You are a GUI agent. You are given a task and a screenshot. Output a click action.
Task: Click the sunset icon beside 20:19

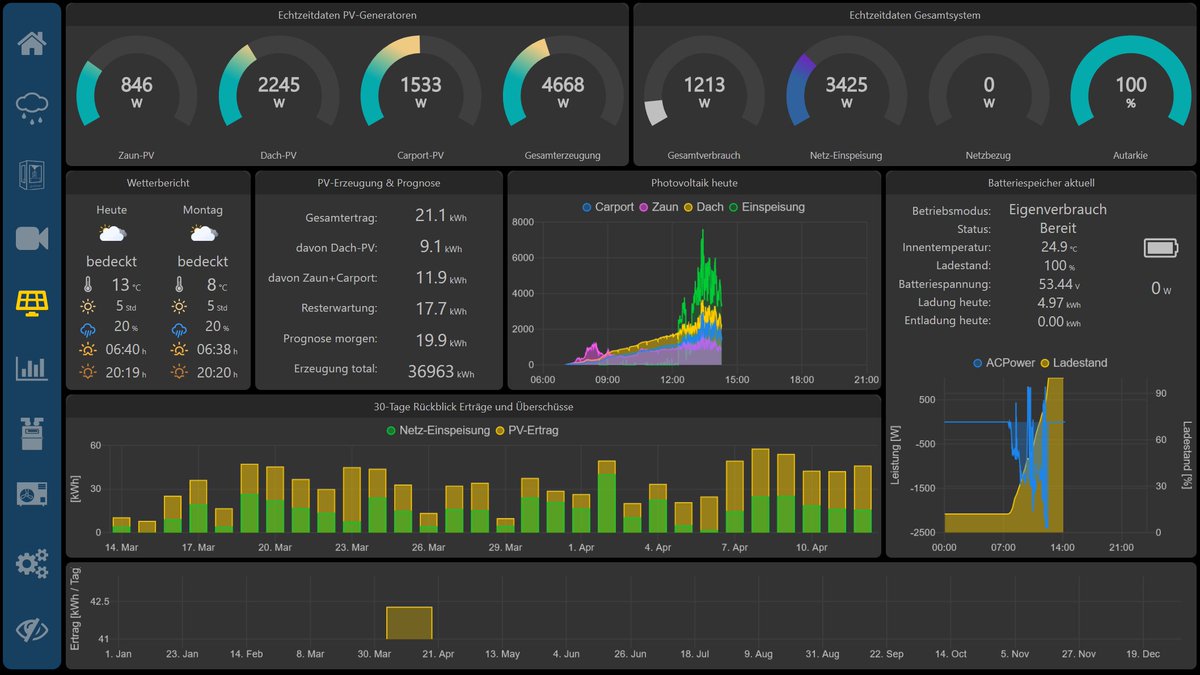(x=88, y=372)
